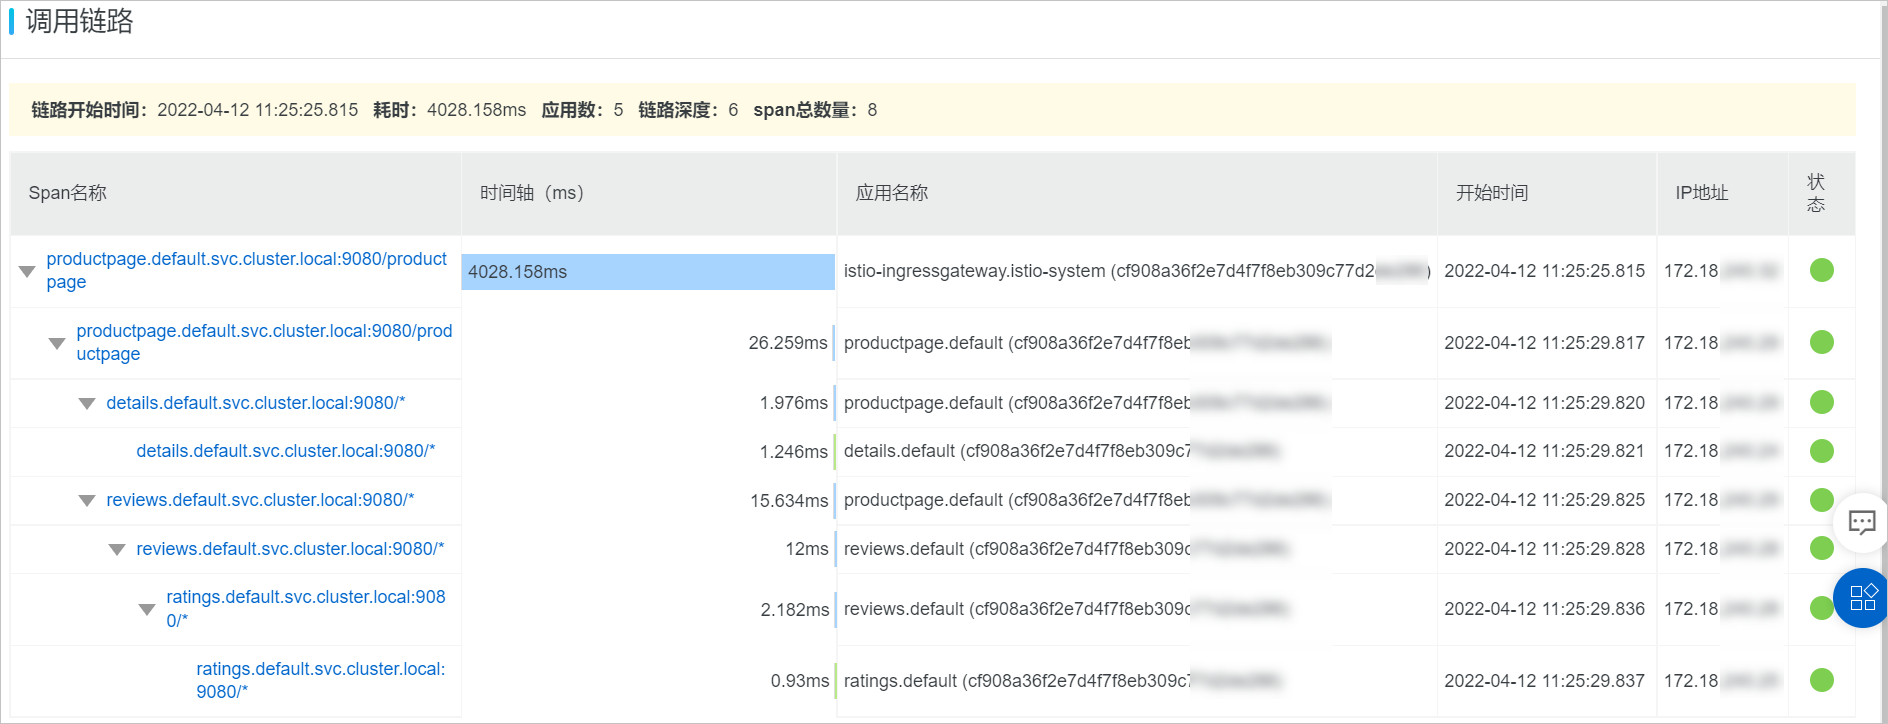Viewport: 1888px width, 724px height.
Task: Click start time 2022-04-12 11:25:25.815
Action: (1544, 271)
